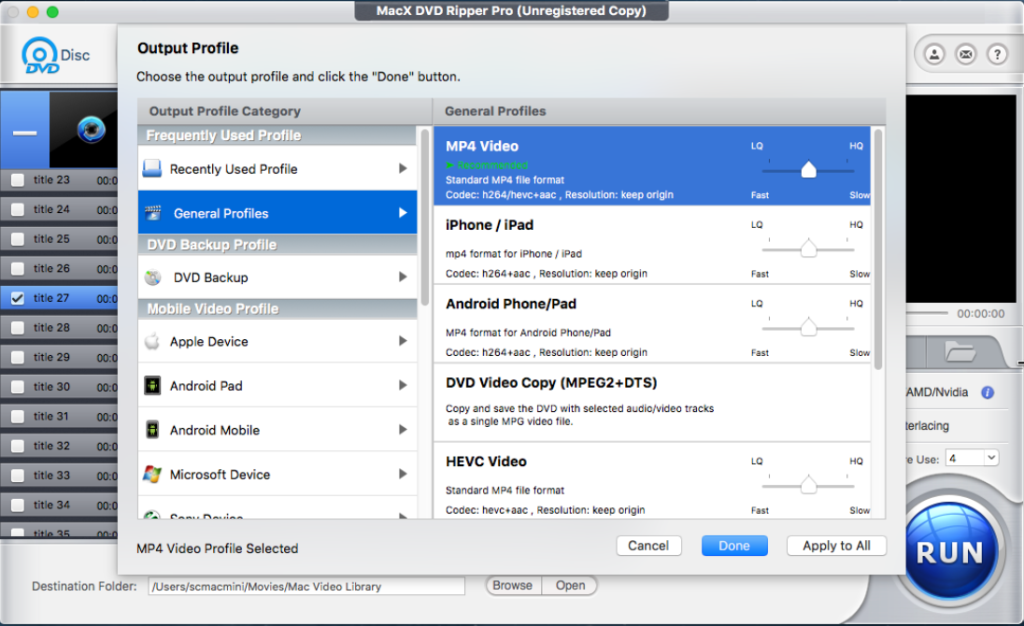1024x626 pixels.
Task: Adjust the iPhone / iPad quality slider
Action: (x=808, y=248)
